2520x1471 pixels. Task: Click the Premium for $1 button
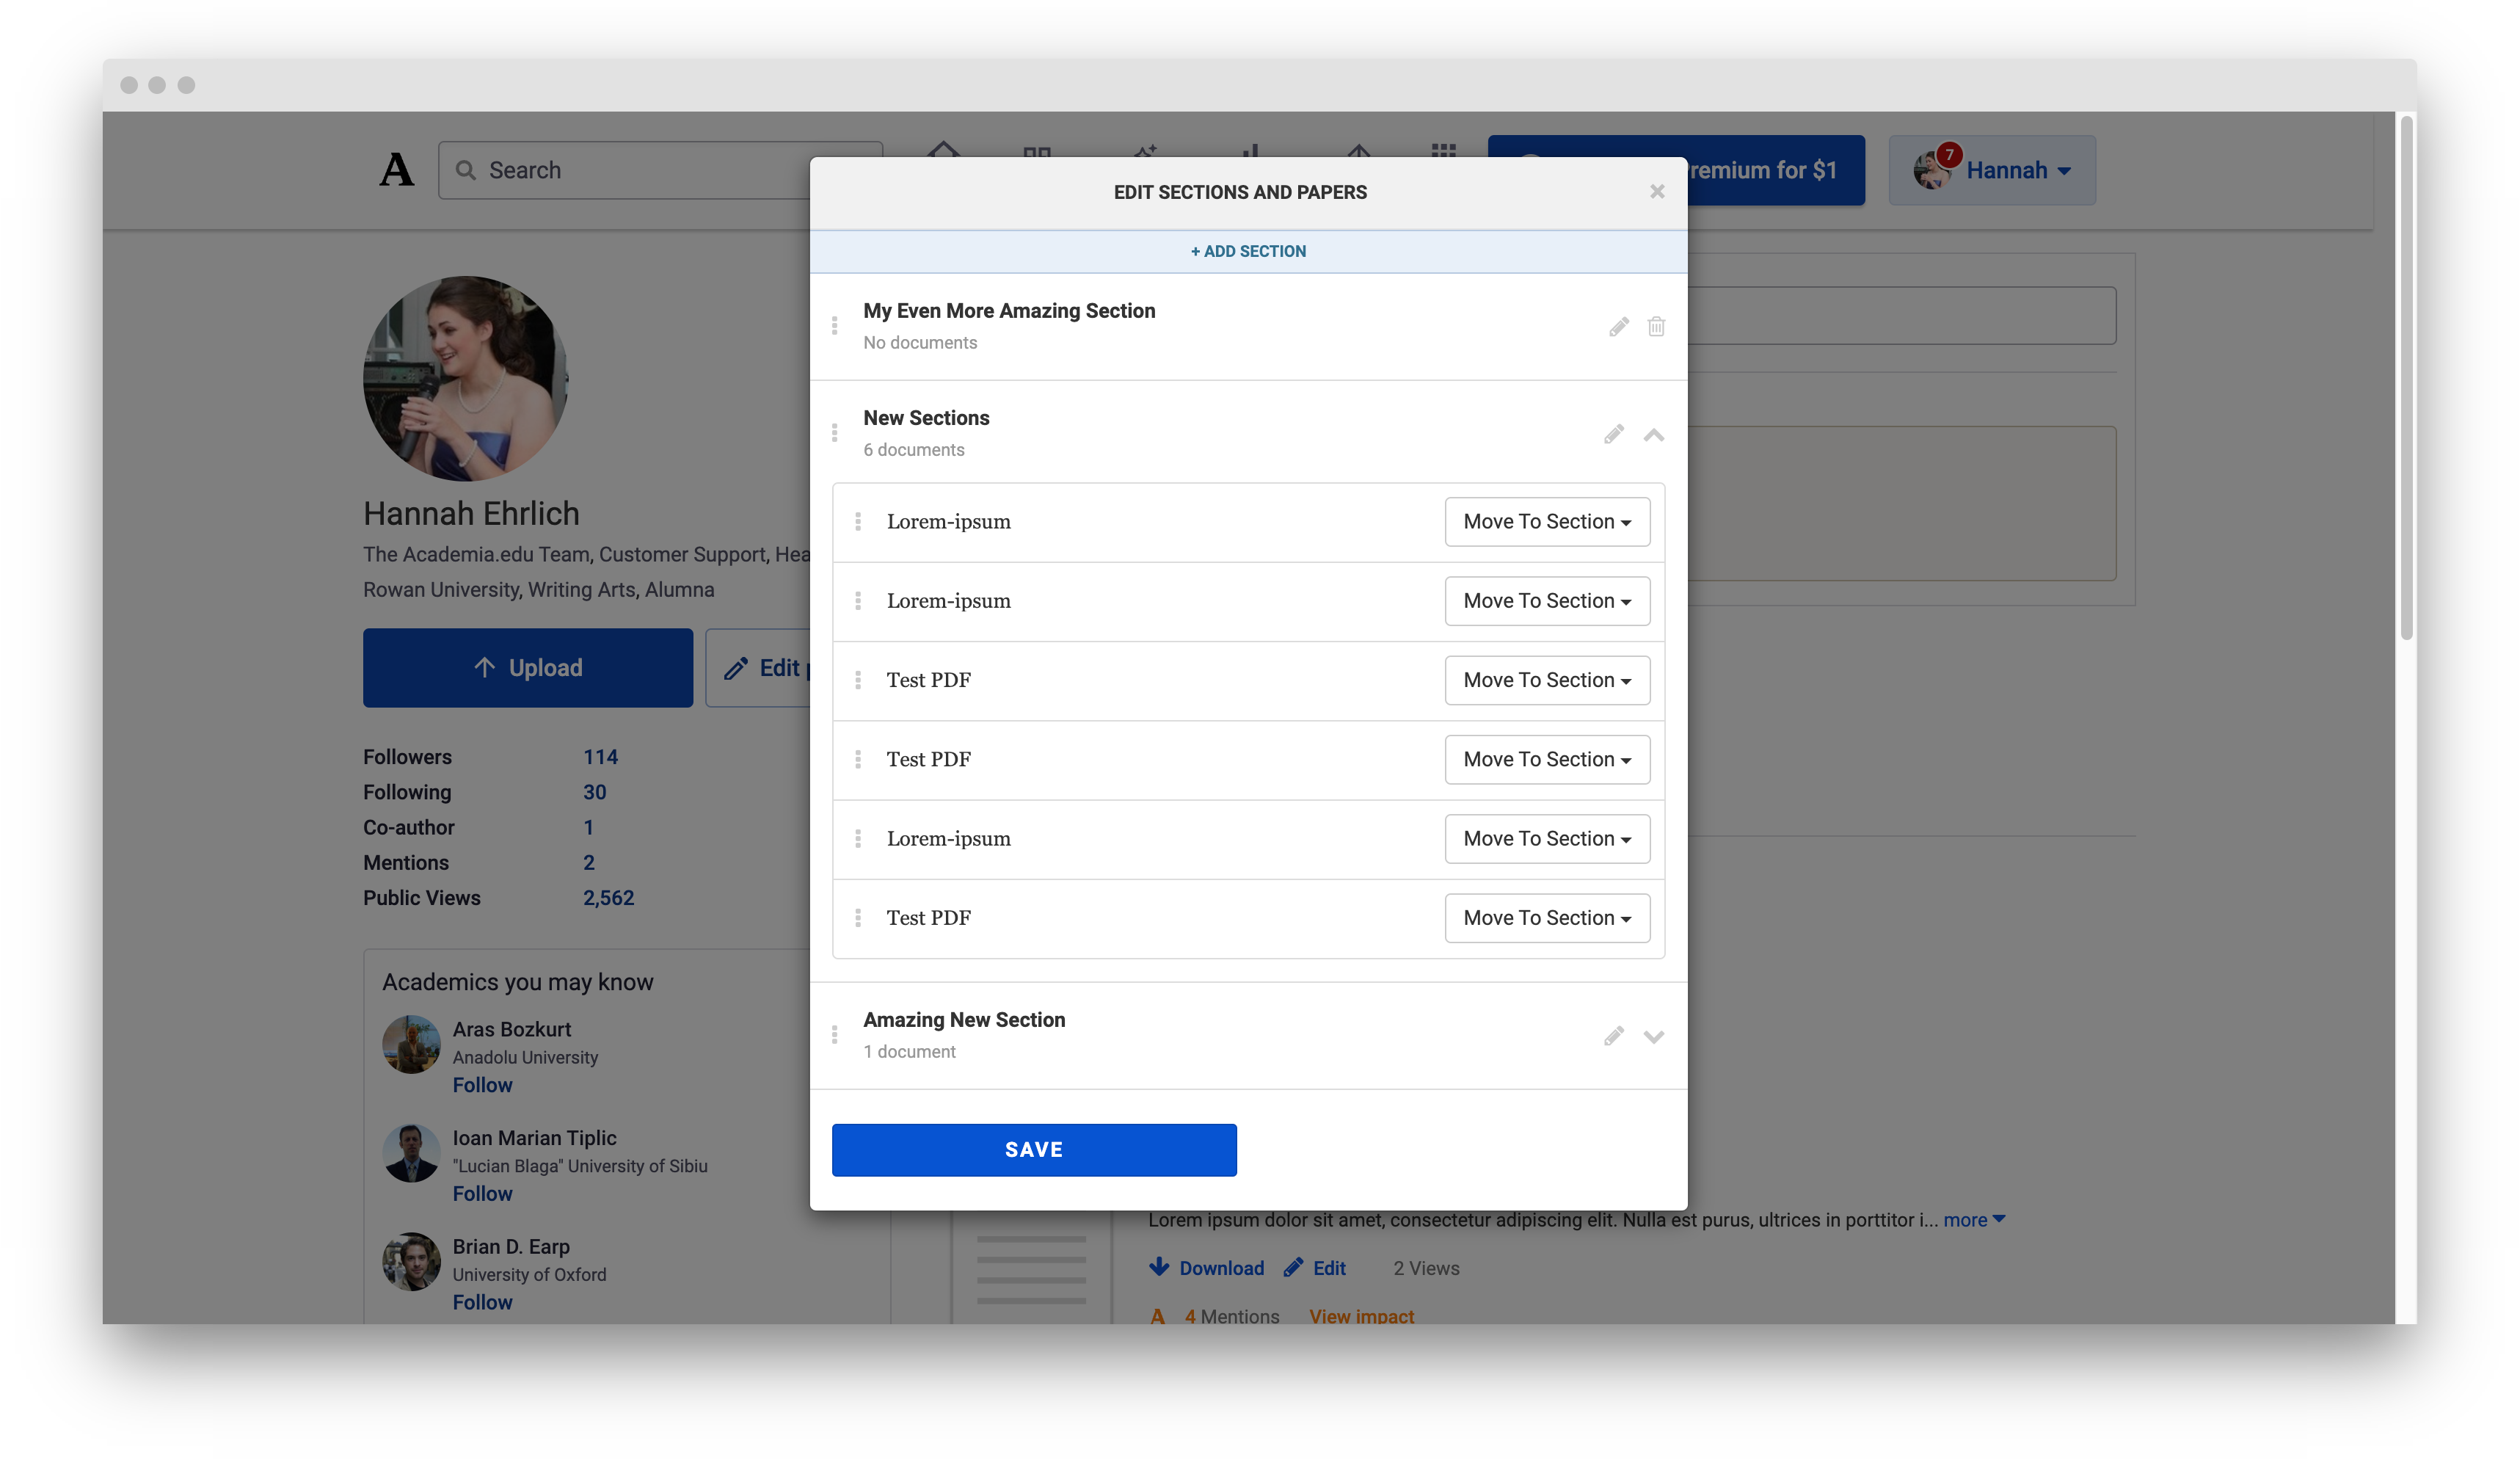[1776, 170]
